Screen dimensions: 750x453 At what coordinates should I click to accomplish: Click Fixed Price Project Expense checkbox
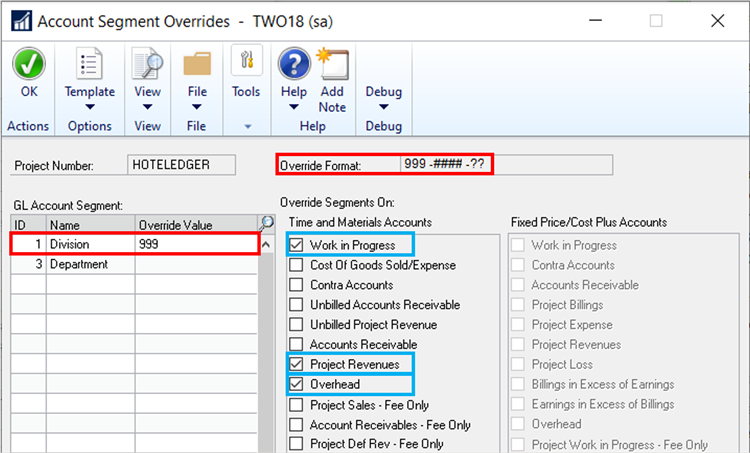pos(518,324)
